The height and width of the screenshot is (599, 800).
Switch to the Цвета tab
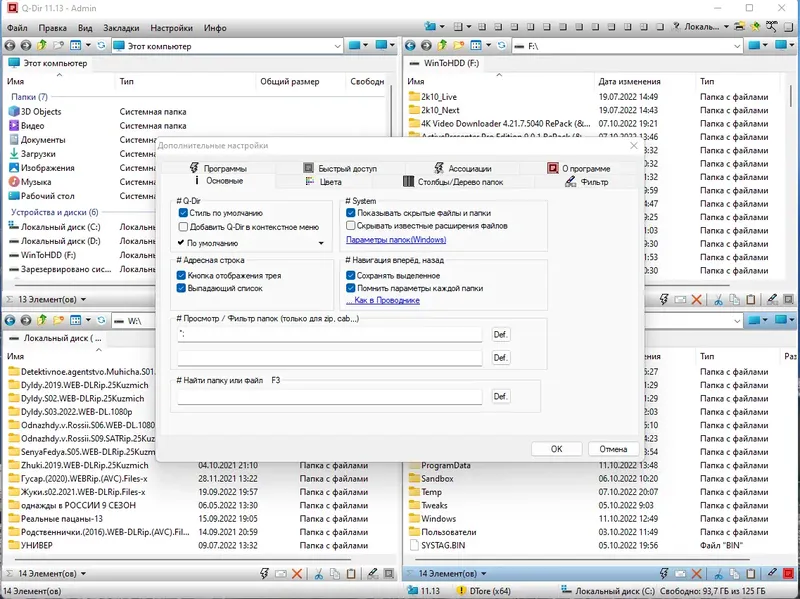pos(323,182)
